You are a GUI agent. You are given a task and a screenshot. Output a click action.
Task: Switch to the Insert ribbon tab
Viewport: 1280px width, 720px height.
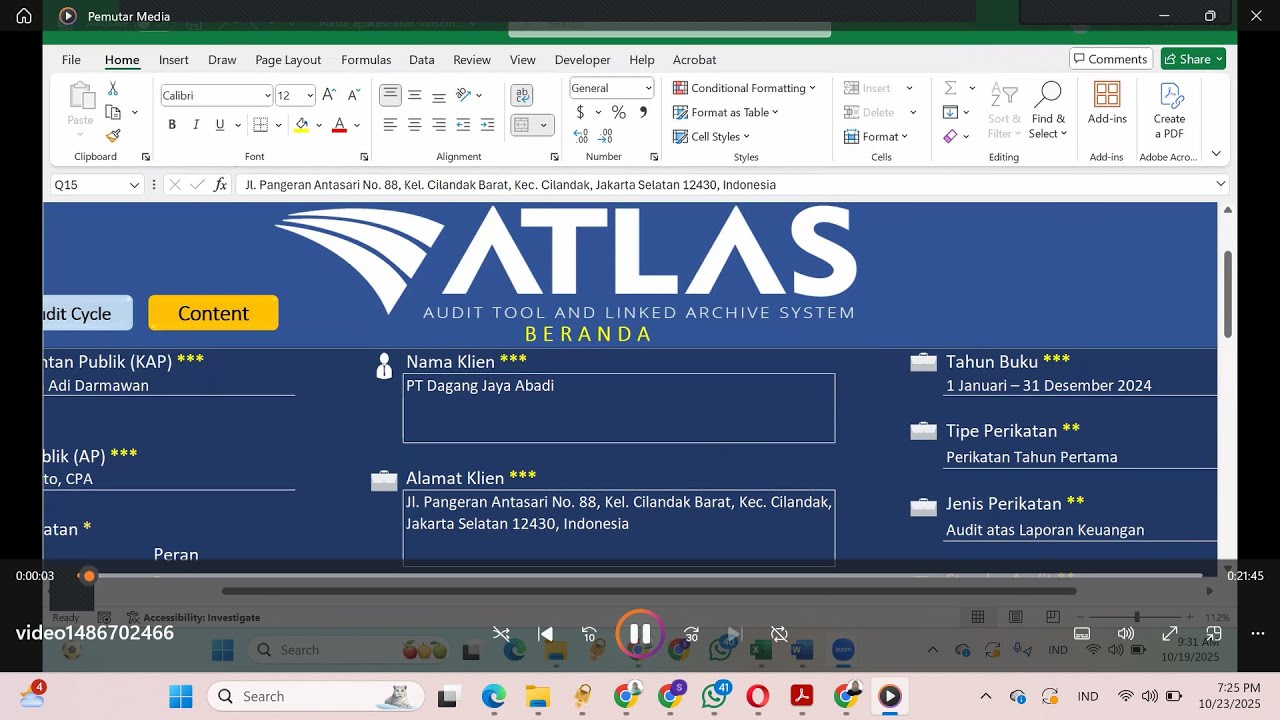pyautogui.click(x=174, y=60)
